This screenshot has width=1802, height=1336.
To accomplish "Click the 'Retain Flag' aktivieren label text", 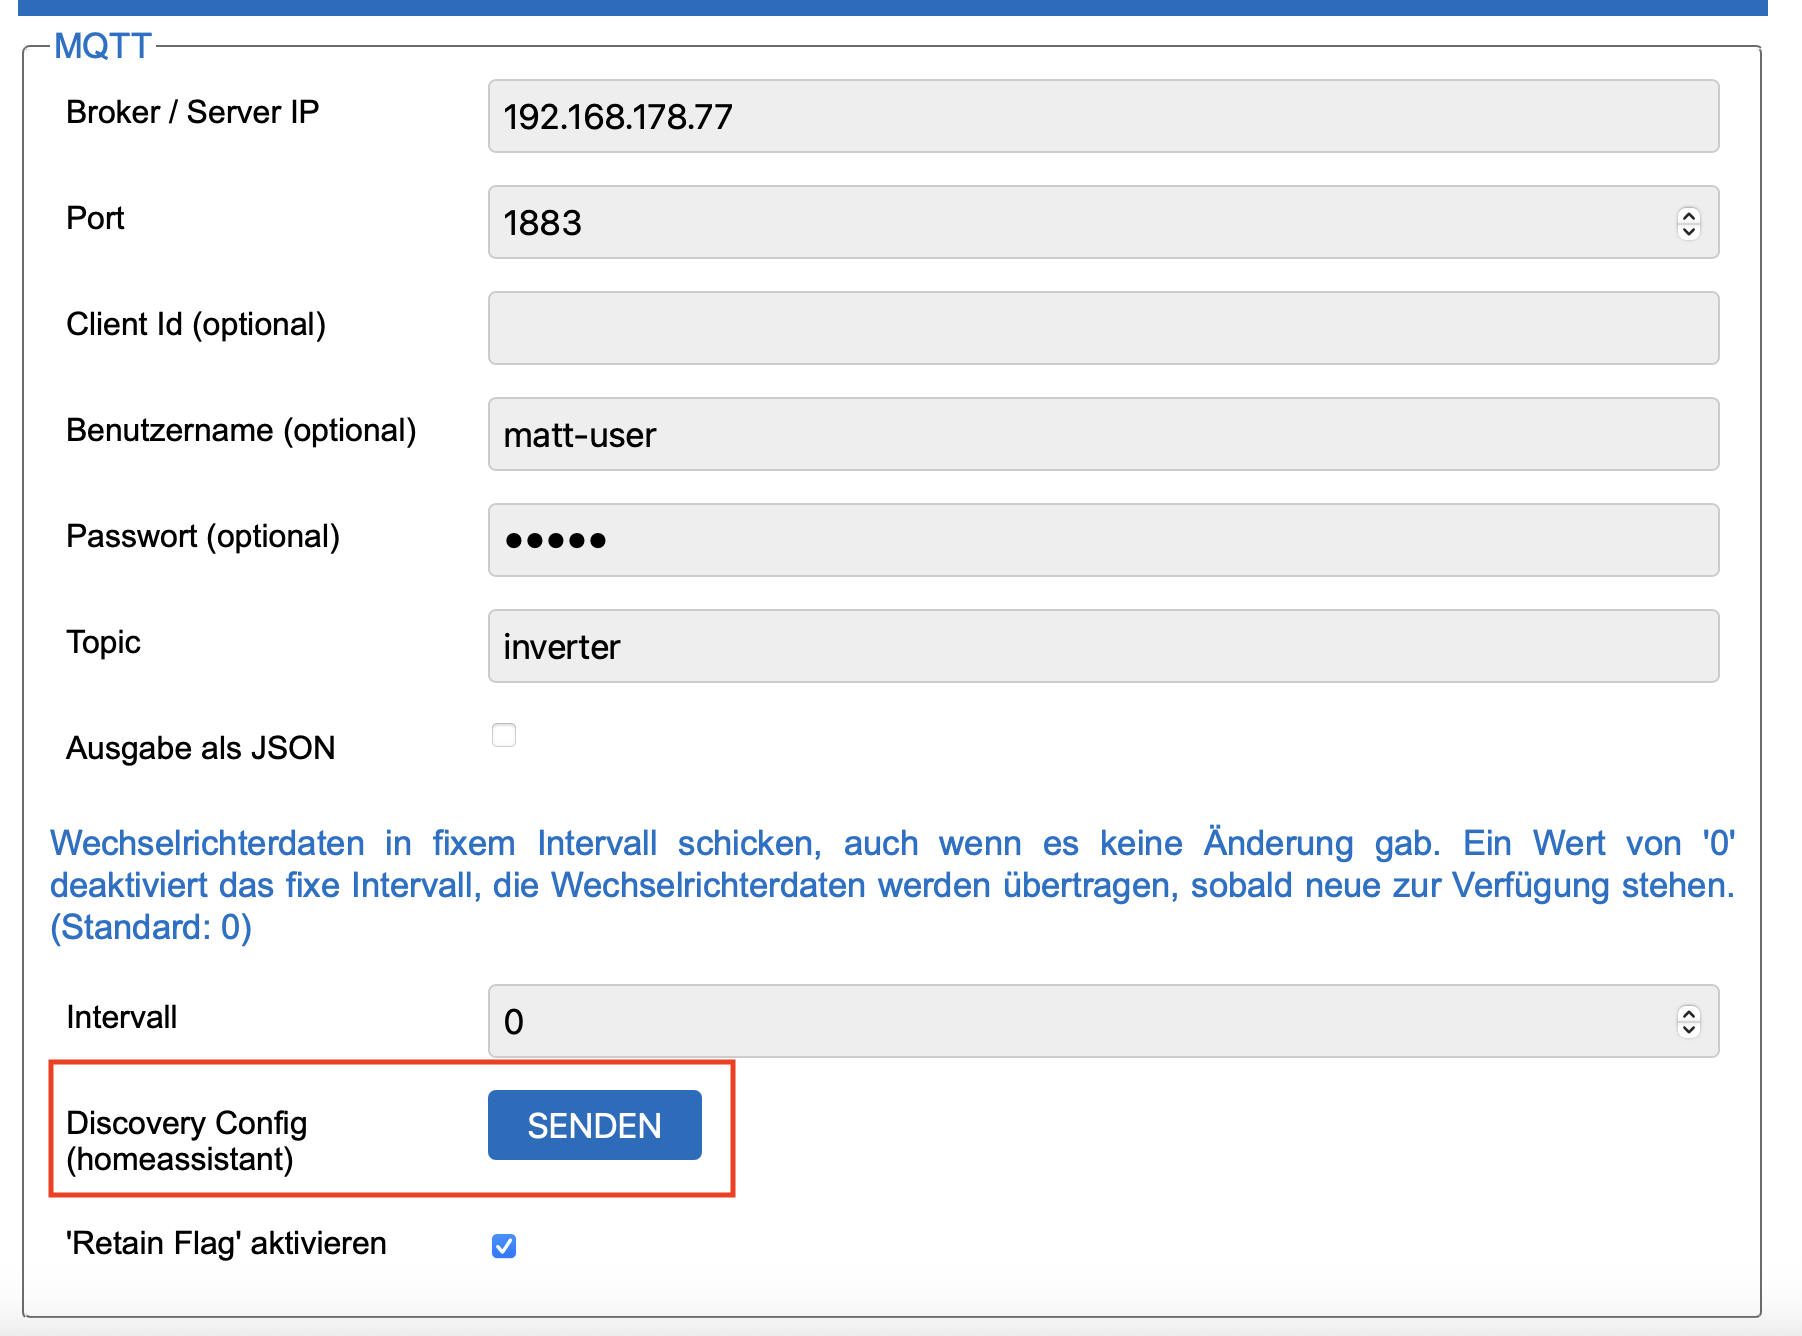I will [x=226, y=1244].
